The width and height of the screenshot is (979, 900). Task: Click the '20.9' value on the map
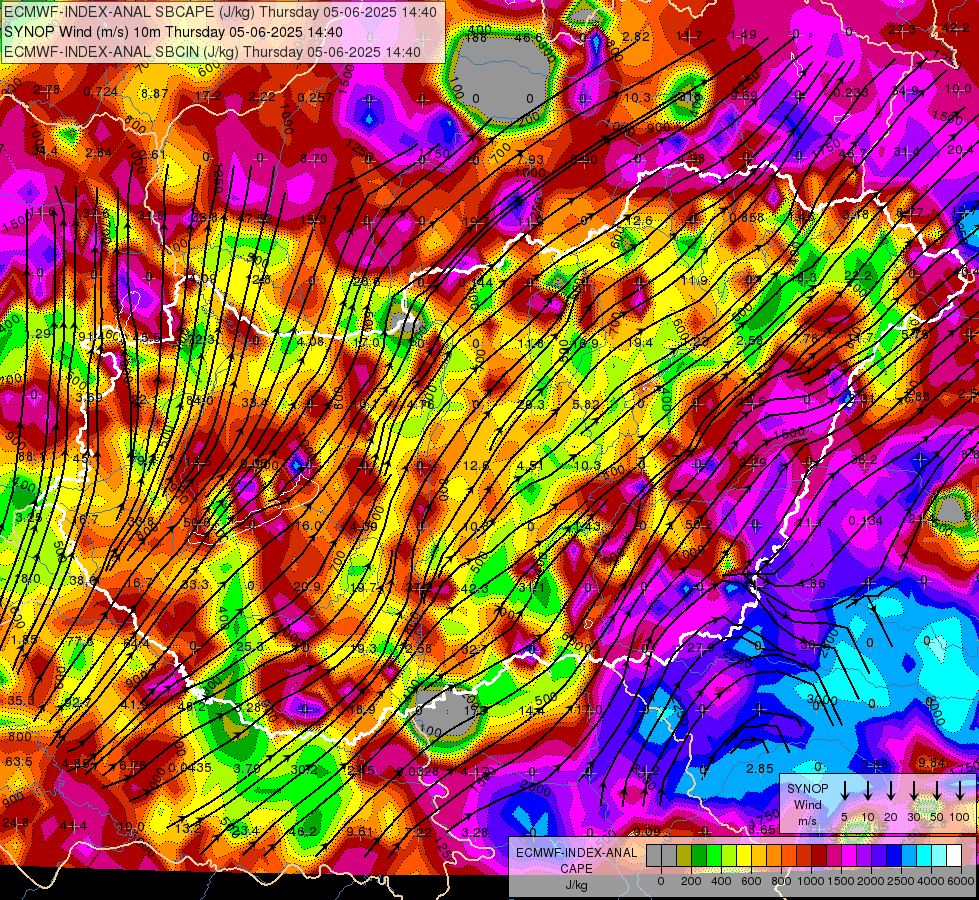point(307,586)
